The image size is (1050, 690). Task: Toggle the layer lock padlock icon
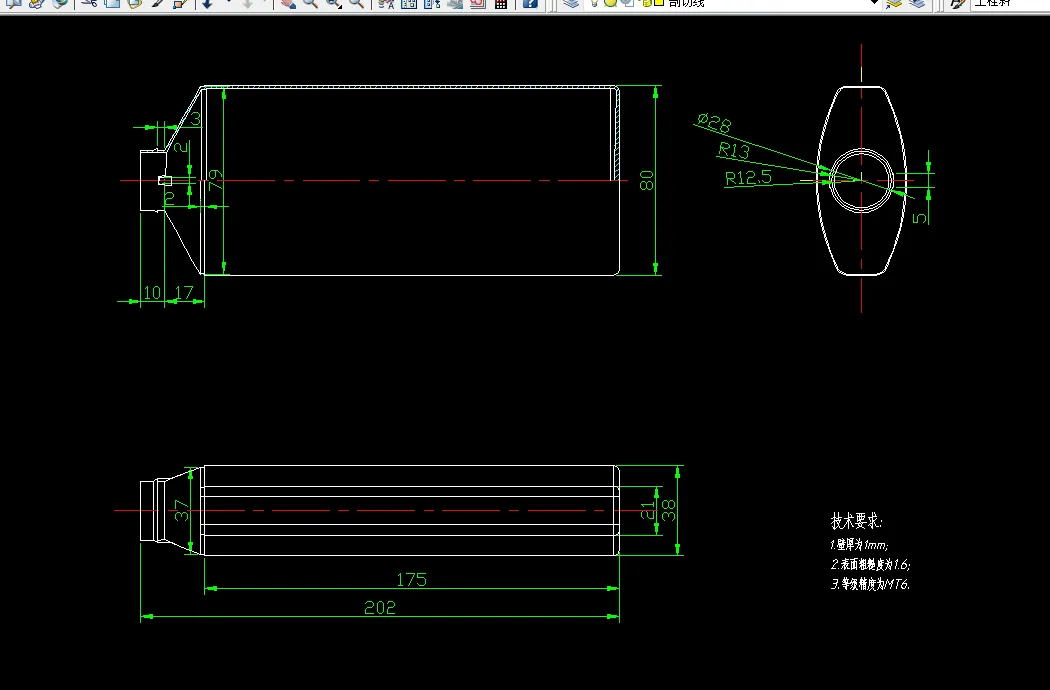[646, 3]
